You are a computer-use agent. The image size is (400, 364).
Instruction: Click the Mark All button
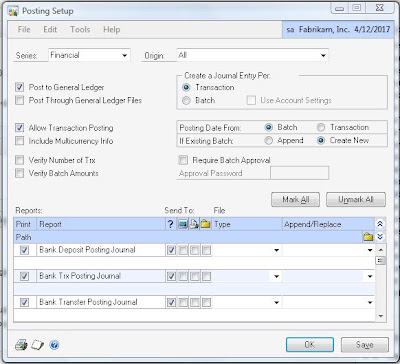(x=296, y=200)
